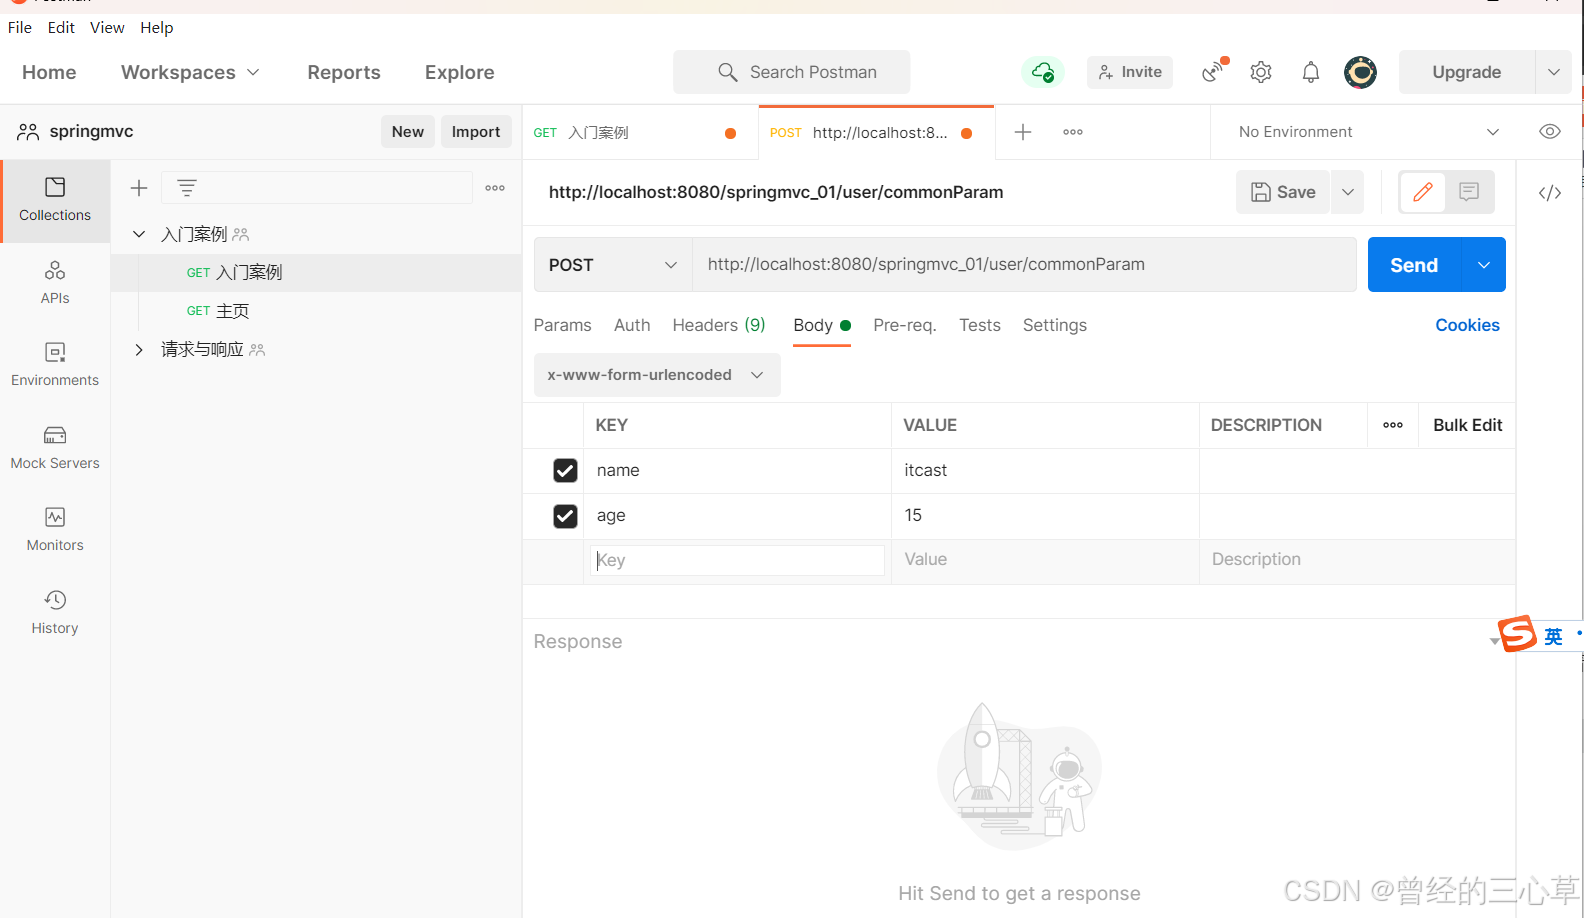Open environment quick look eye icon
This screenshot has width=1584, height=918.
(x=1550, y=132)
